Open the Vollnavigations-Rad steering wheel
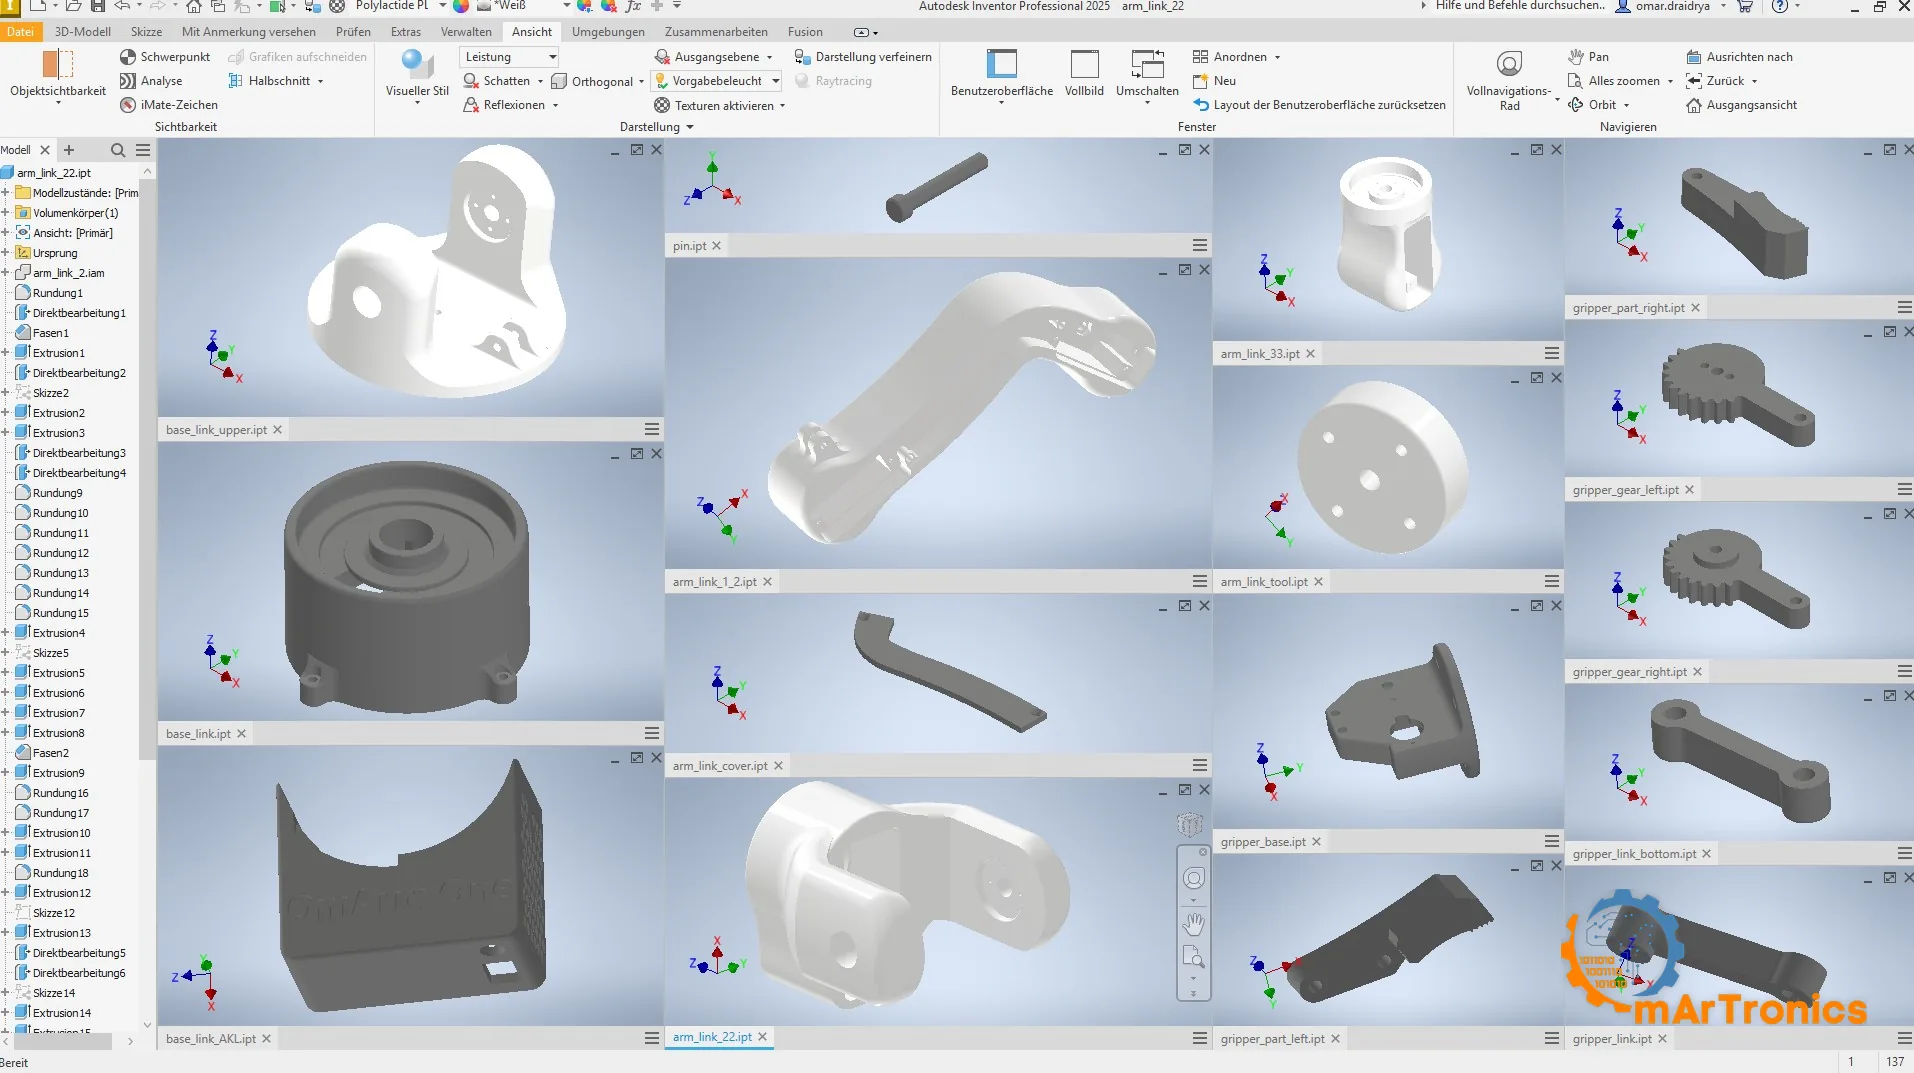The width and height of the screenshot is (1914, 1073). [x=1509, y=79]
